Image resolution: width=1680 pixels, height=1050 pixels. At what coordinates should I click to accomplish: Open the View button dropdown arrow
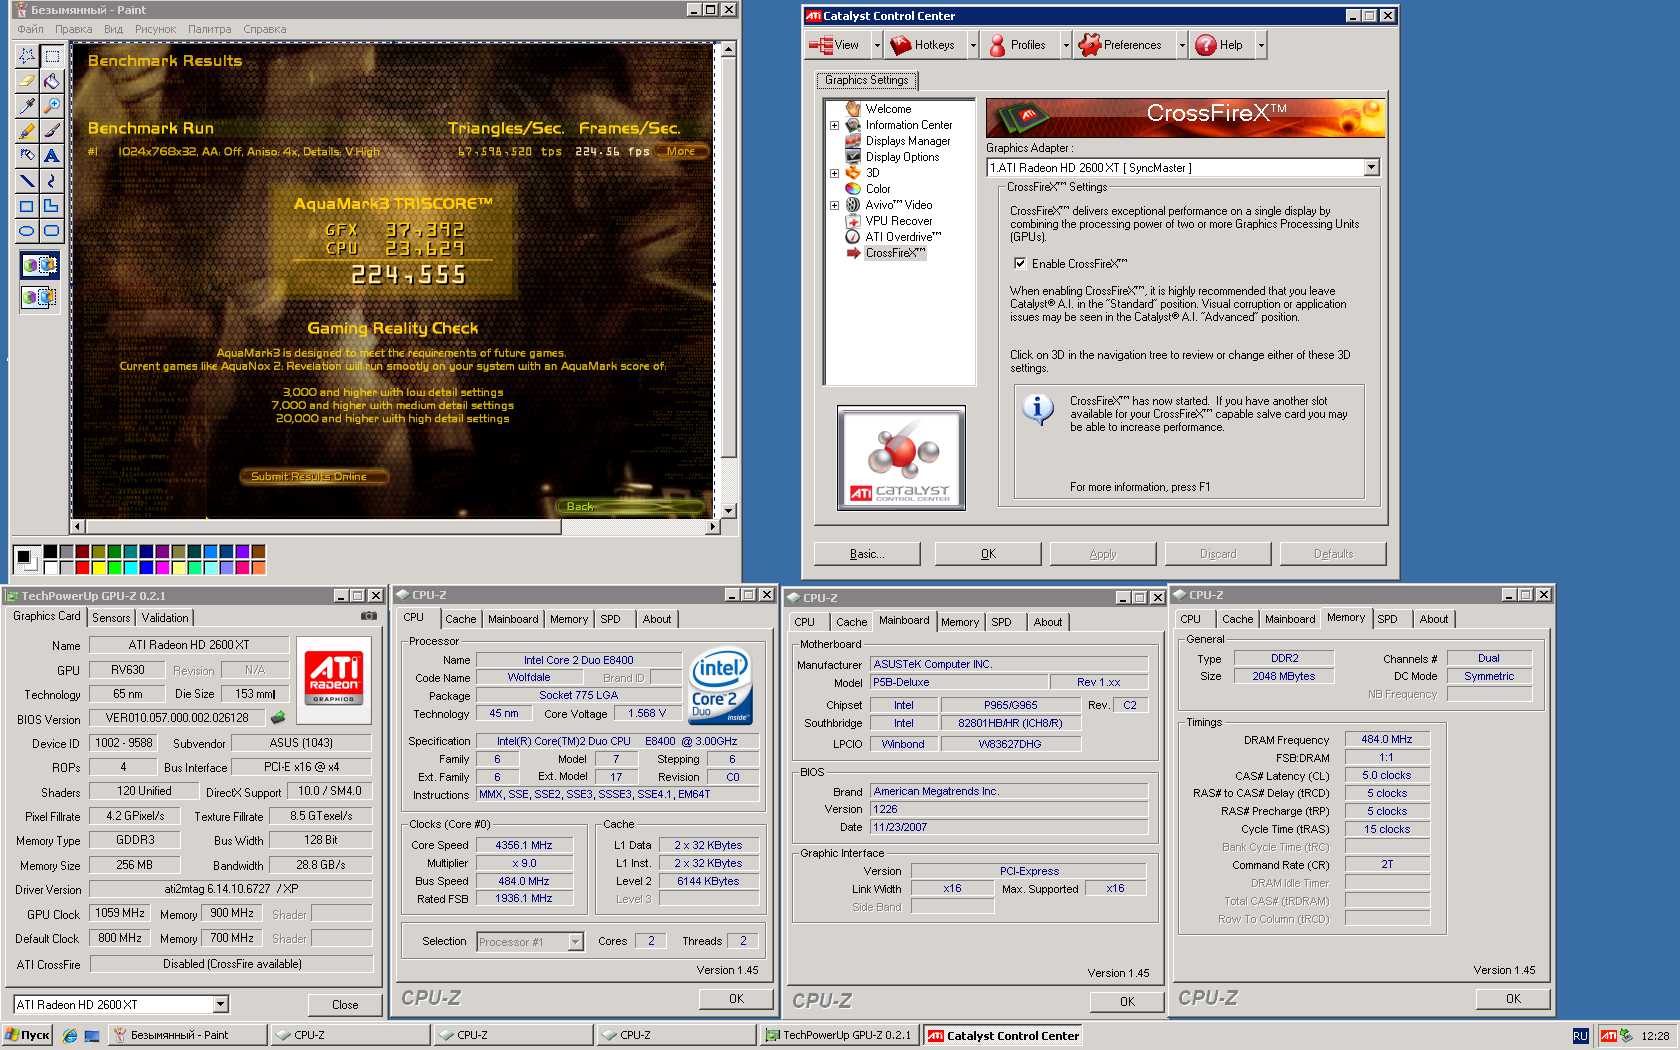coord(877,45)
